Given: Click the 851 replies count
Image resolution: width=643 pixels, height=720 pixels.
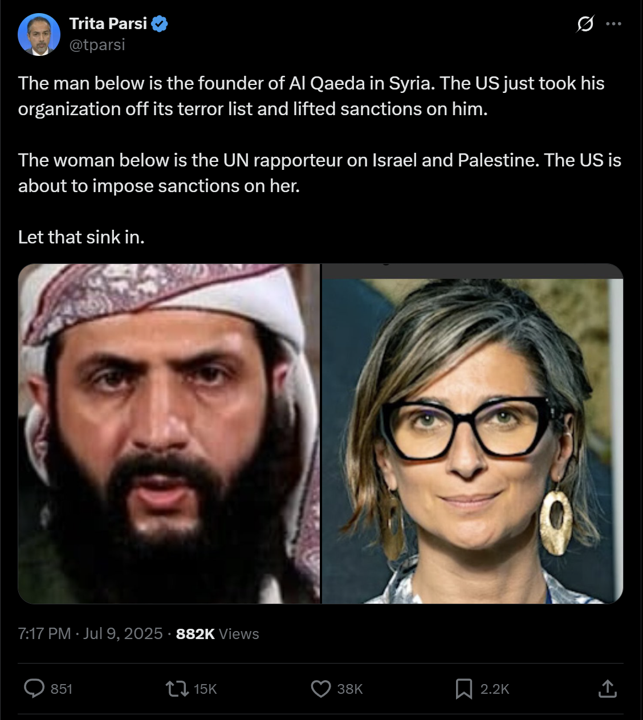Looking at the screenshot, I should coord(62,689).
